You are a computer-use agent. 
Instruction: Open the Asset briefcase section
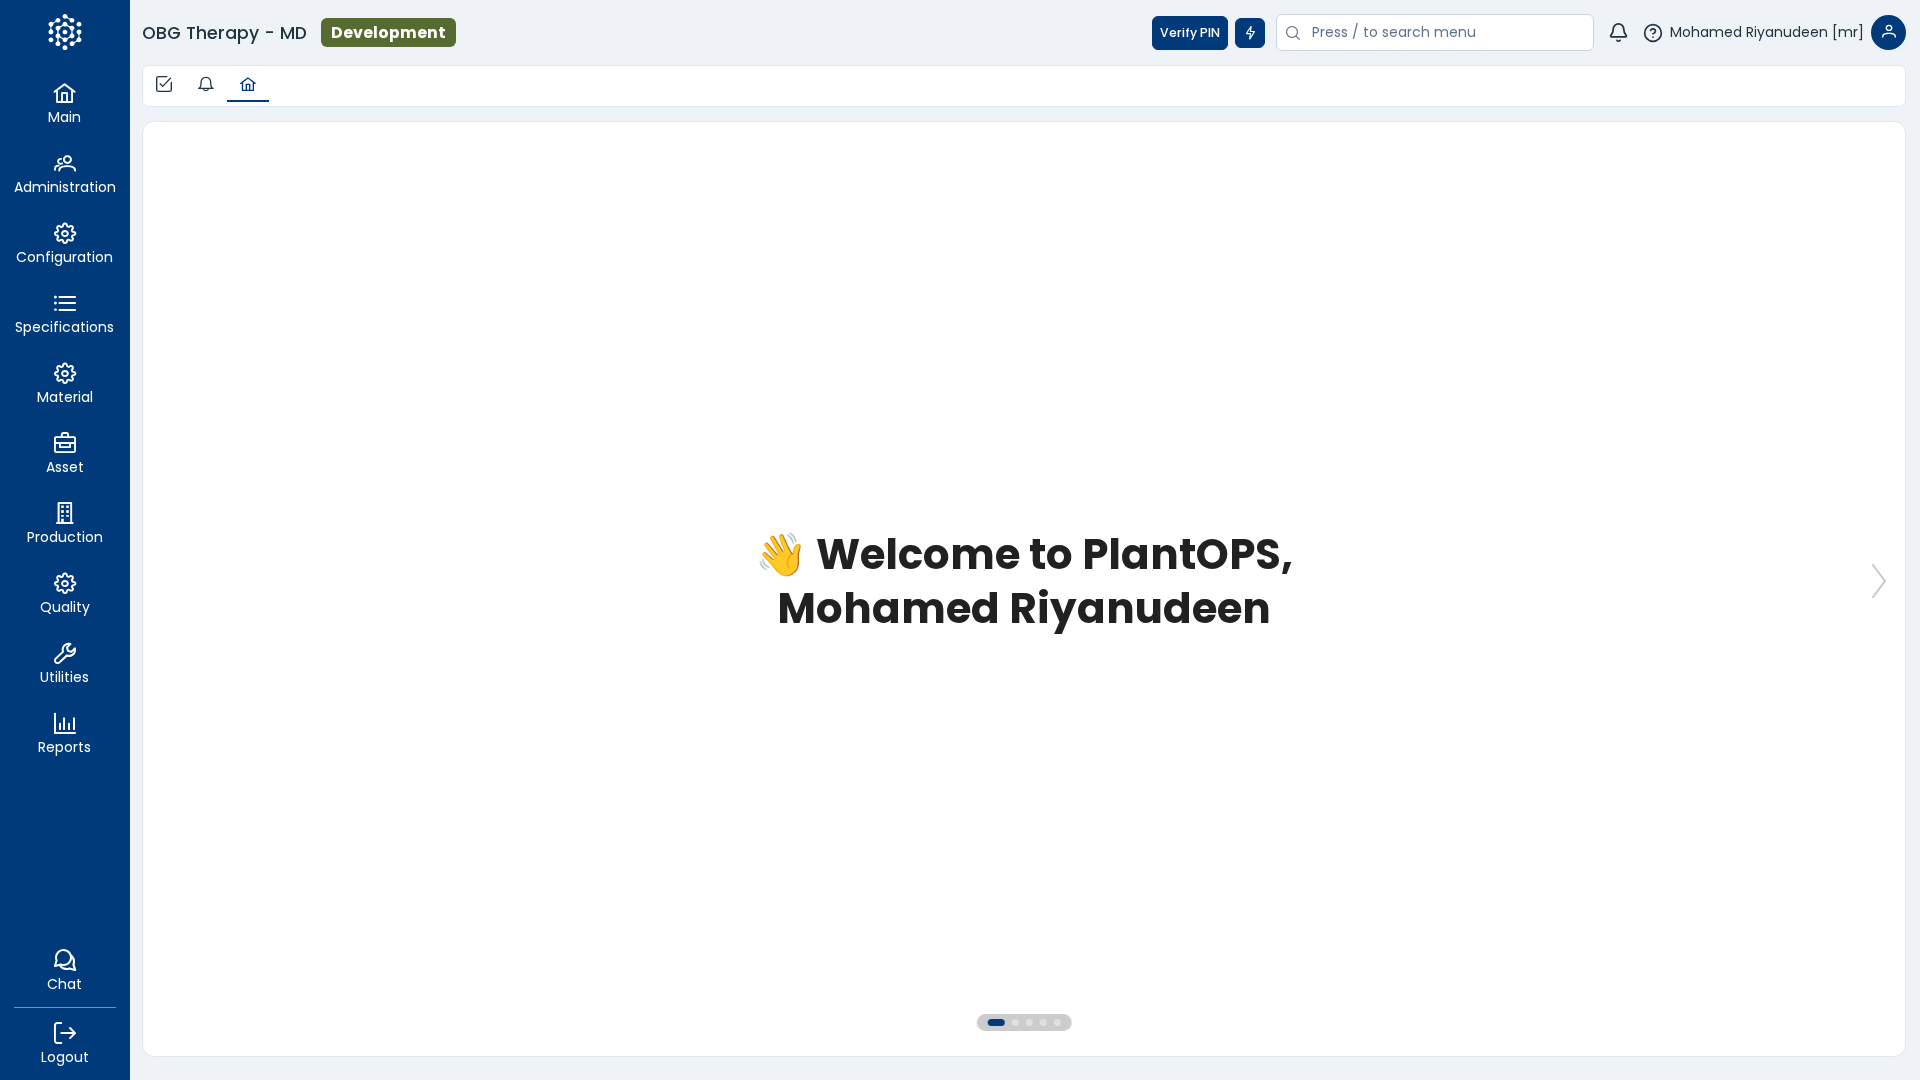point(64,454)
